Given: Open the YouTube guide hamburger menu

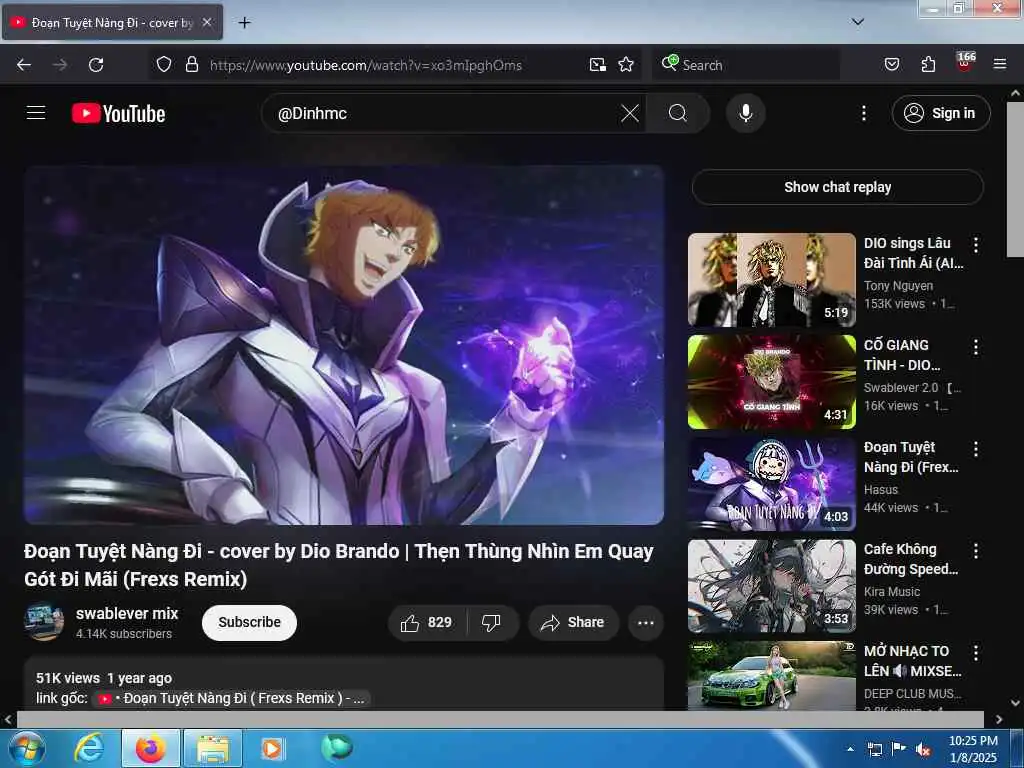Looking at the screenshot, I should 36,113.
